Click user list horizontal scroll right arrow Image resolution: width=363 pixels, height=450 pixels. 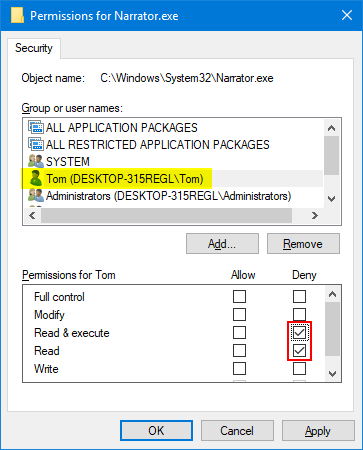[315, 216]
